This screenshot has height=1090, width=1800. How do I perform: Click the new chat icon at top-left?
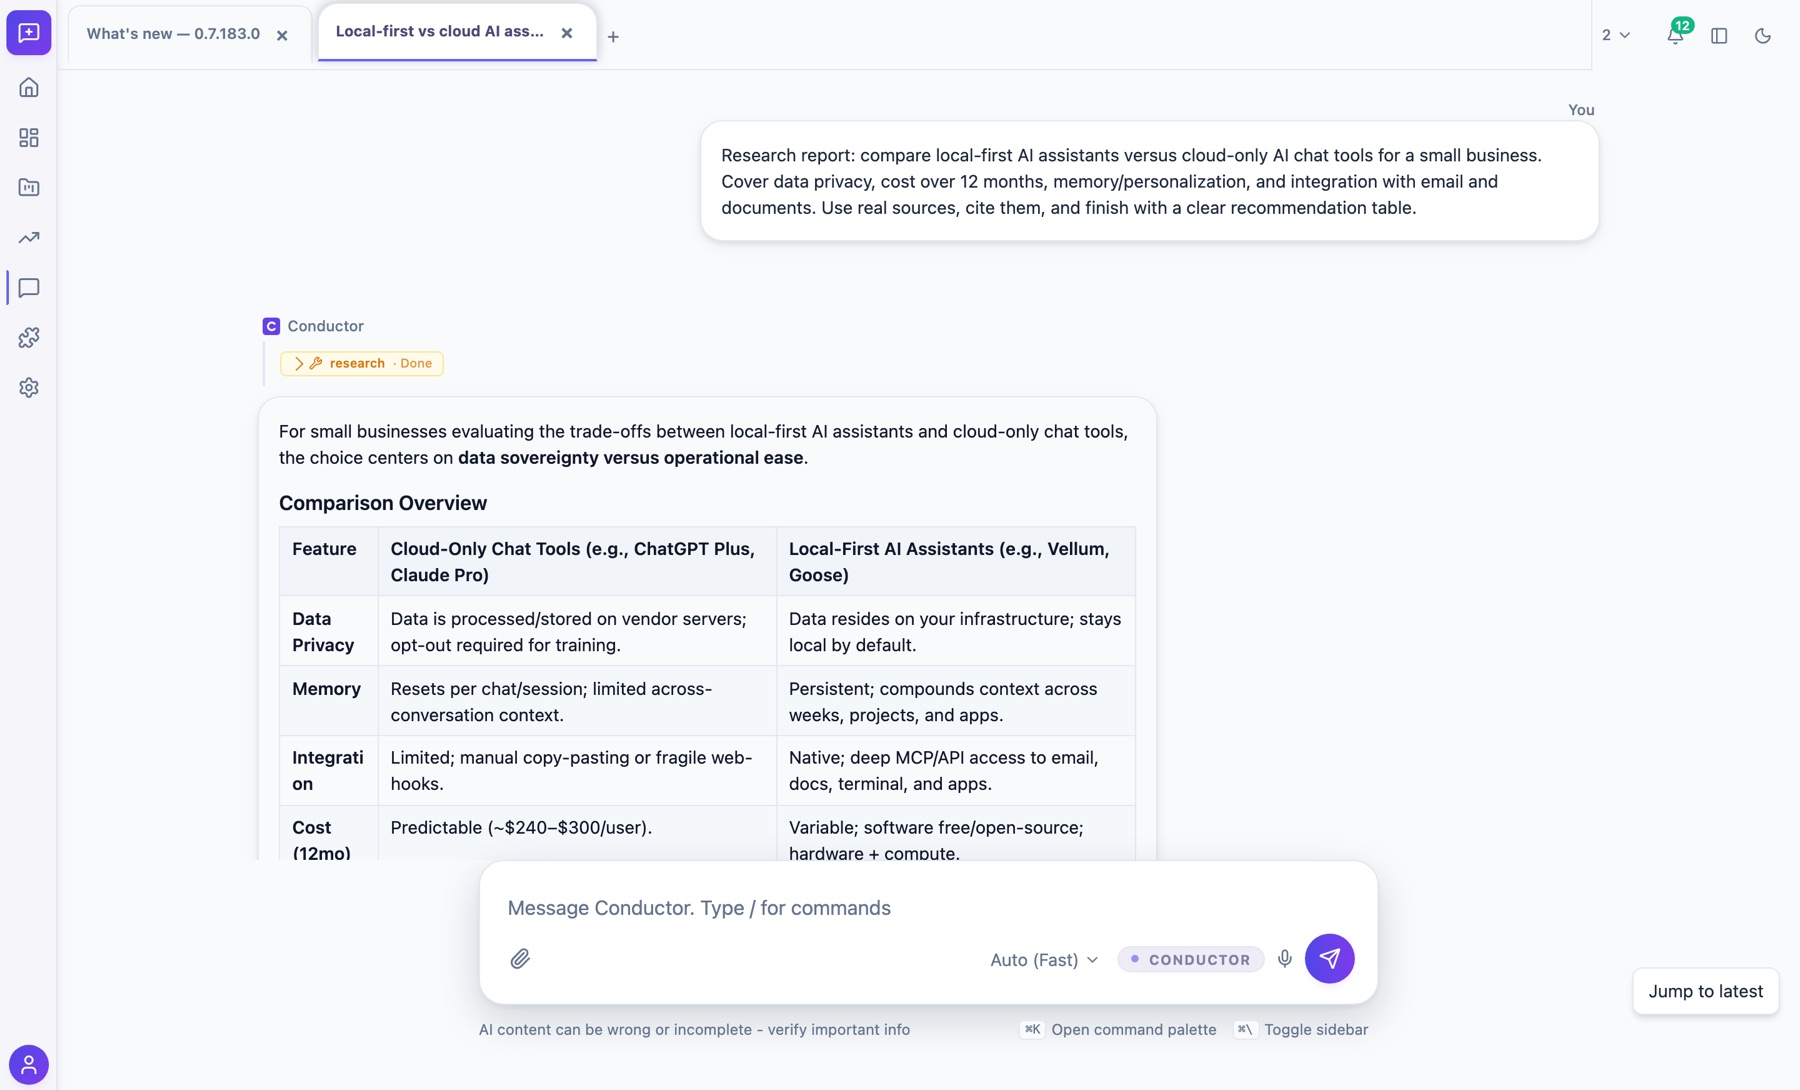pos(29,33)
